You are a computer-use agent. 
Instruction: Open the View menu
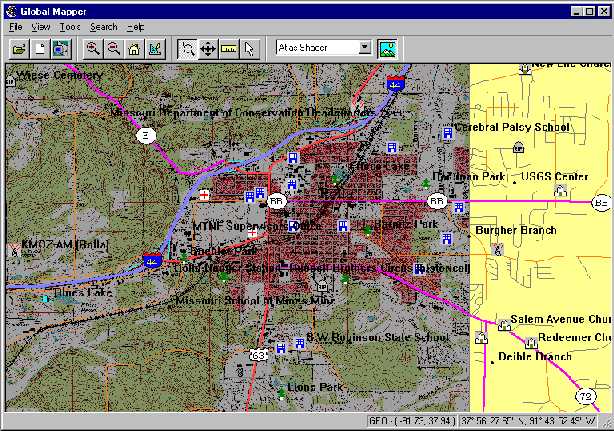[x=41, y=27]
